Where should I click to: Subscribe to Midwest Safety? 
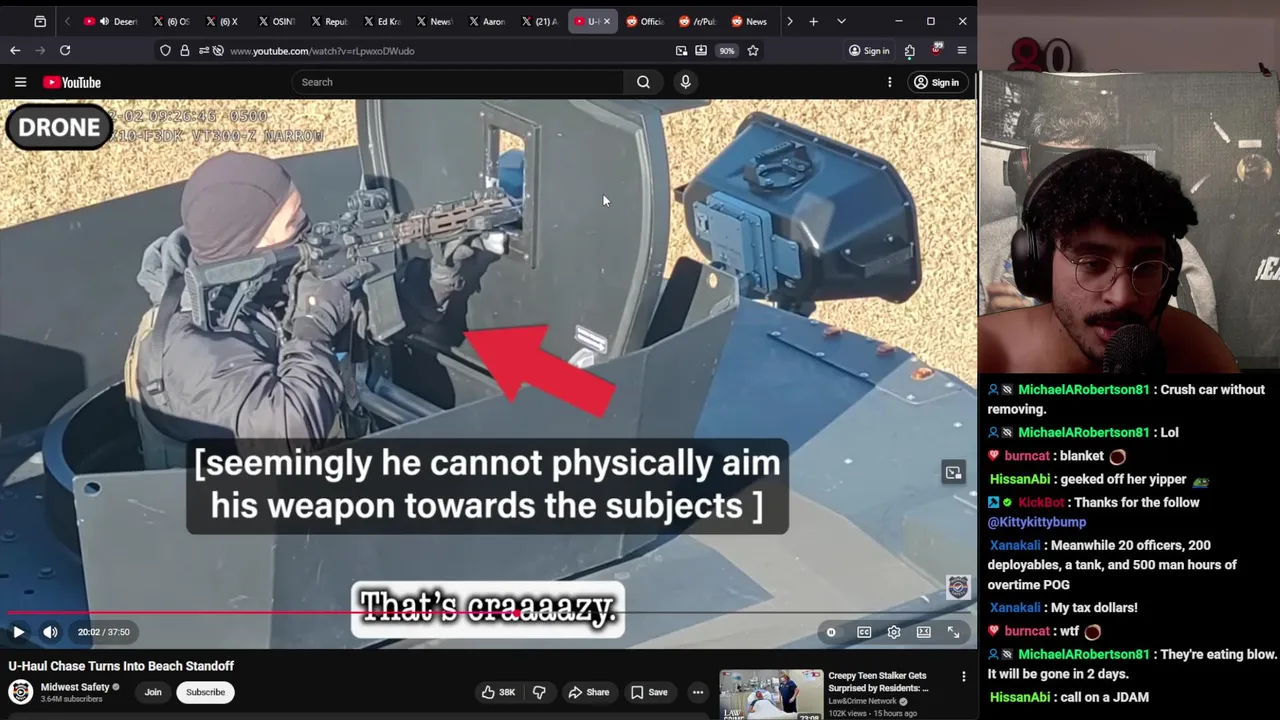205,692
